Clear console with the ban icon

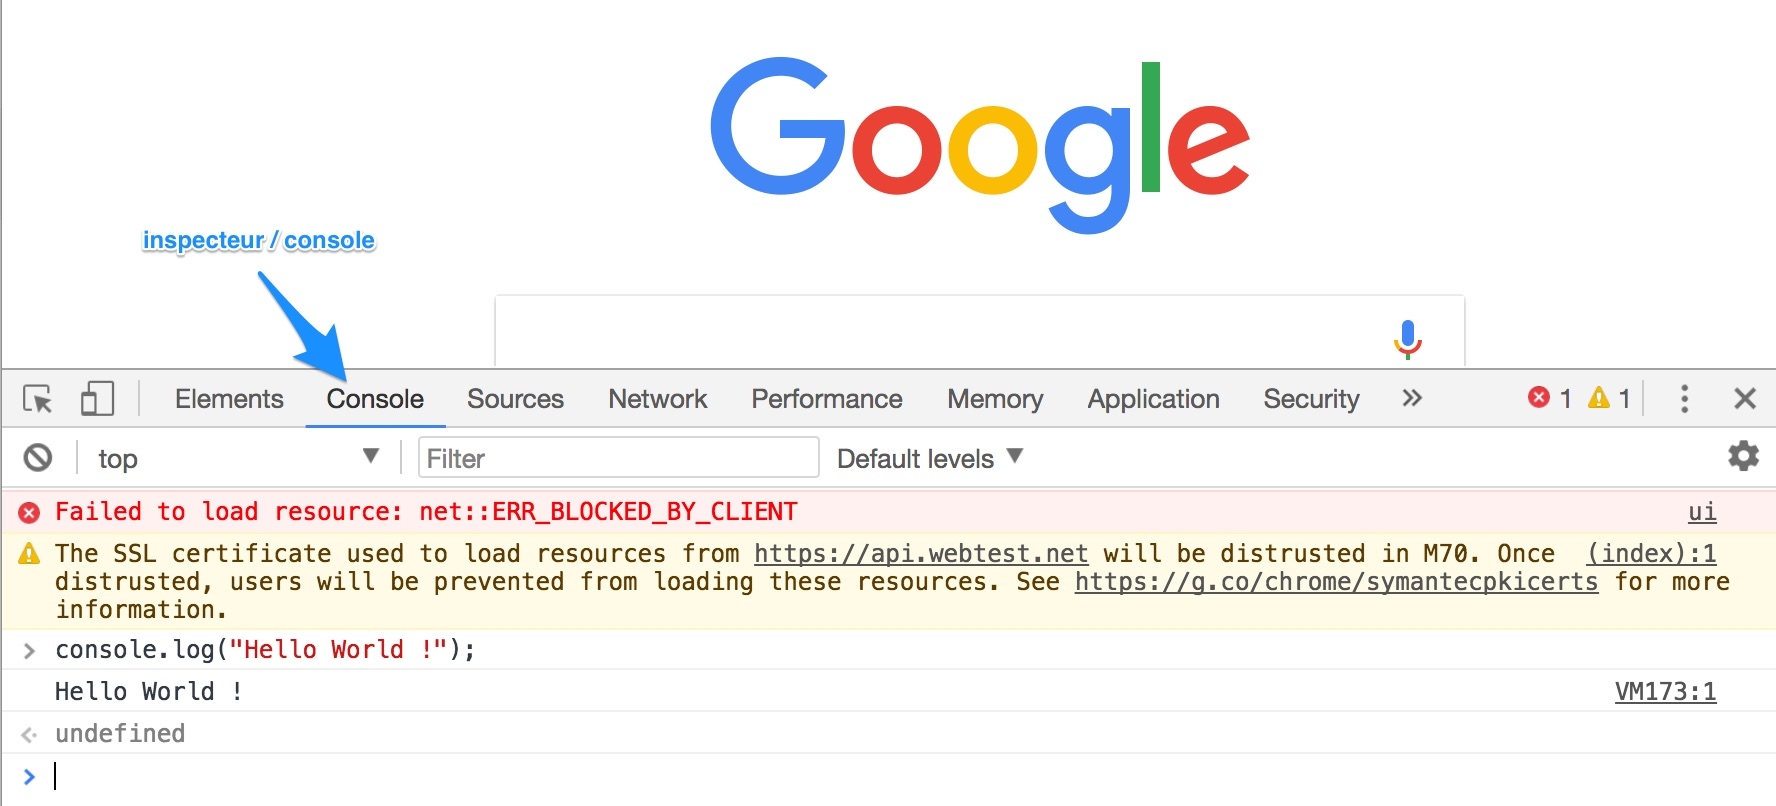pyautogui.click(x=38, y=458)
